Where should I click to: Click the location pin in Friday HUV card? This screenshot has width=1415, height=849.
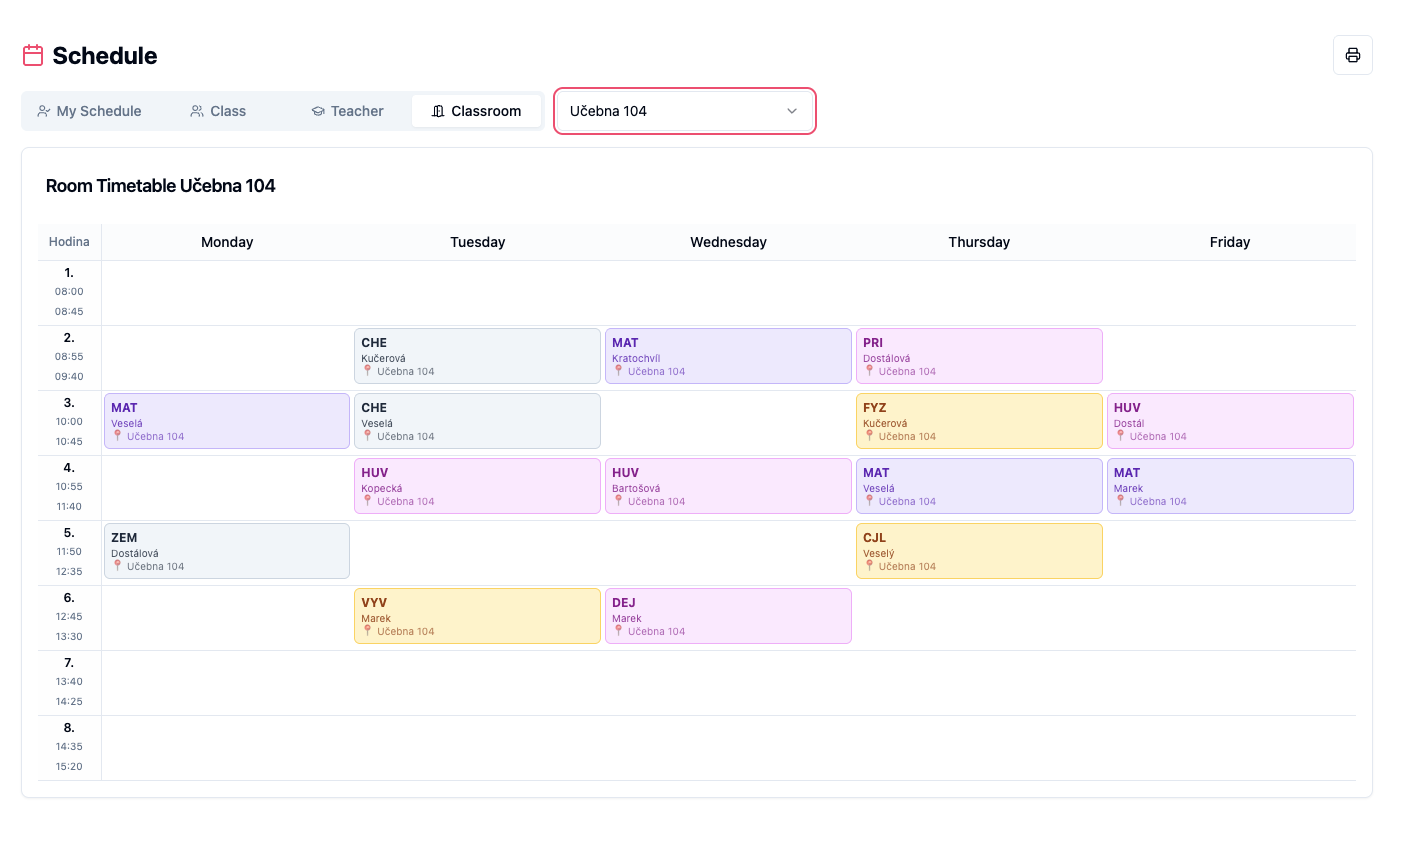pyautogui.click(x=1120, y=436)
